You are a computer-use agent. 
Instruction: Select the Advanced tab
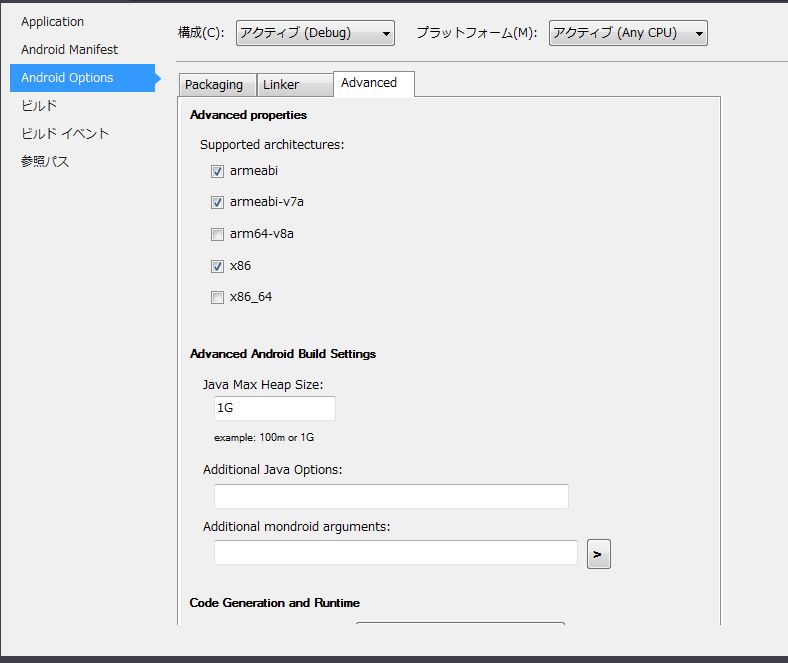point(374,83)
